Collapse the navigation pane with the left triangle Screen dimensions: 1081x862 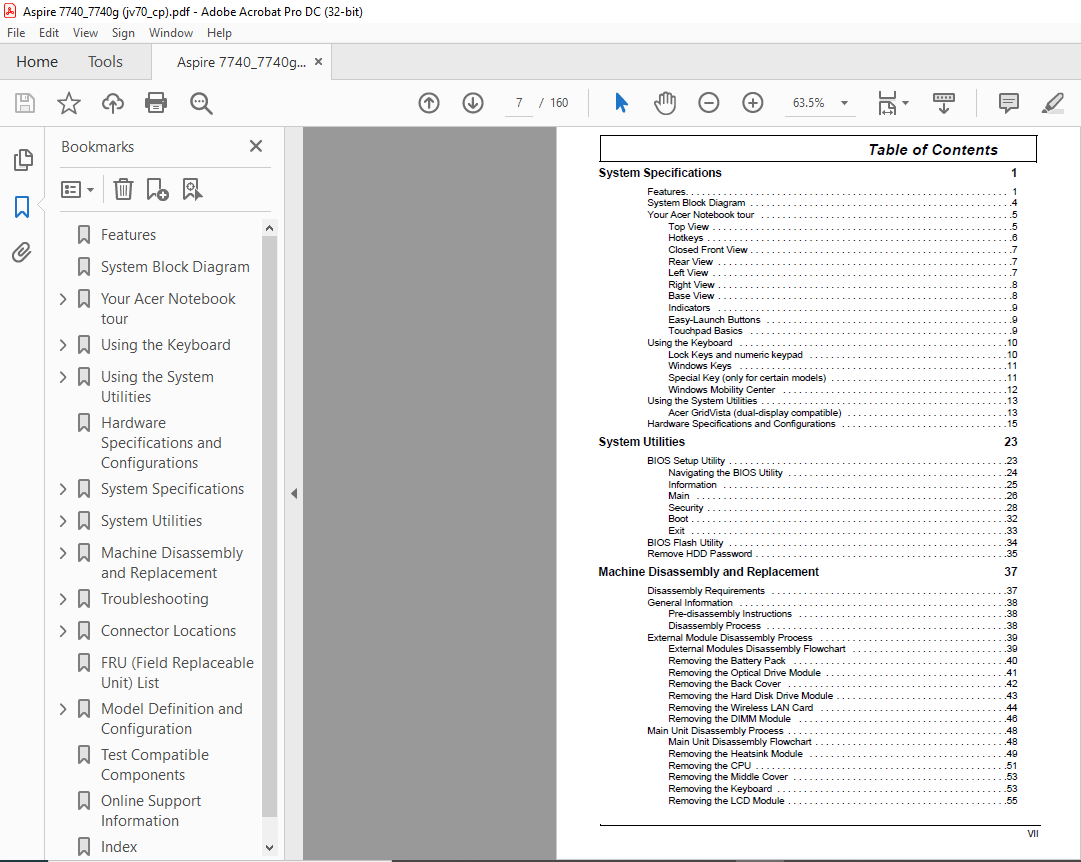[x=294, y=493]
